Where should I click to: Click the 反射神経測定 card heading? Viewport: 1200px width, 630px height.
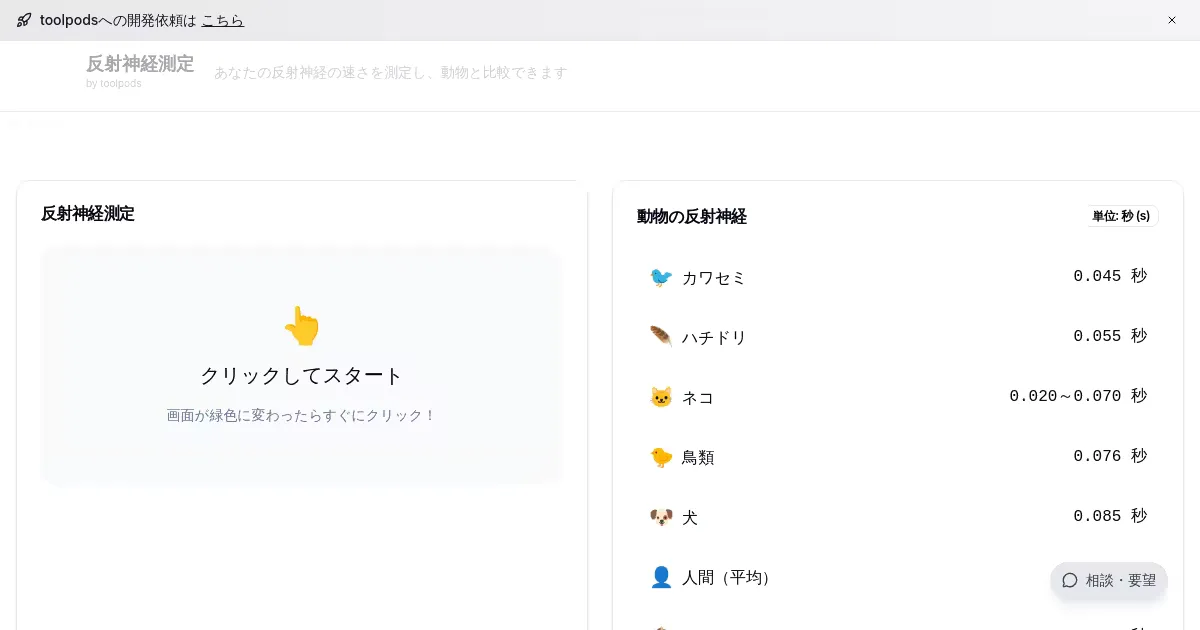pos(88,214)
